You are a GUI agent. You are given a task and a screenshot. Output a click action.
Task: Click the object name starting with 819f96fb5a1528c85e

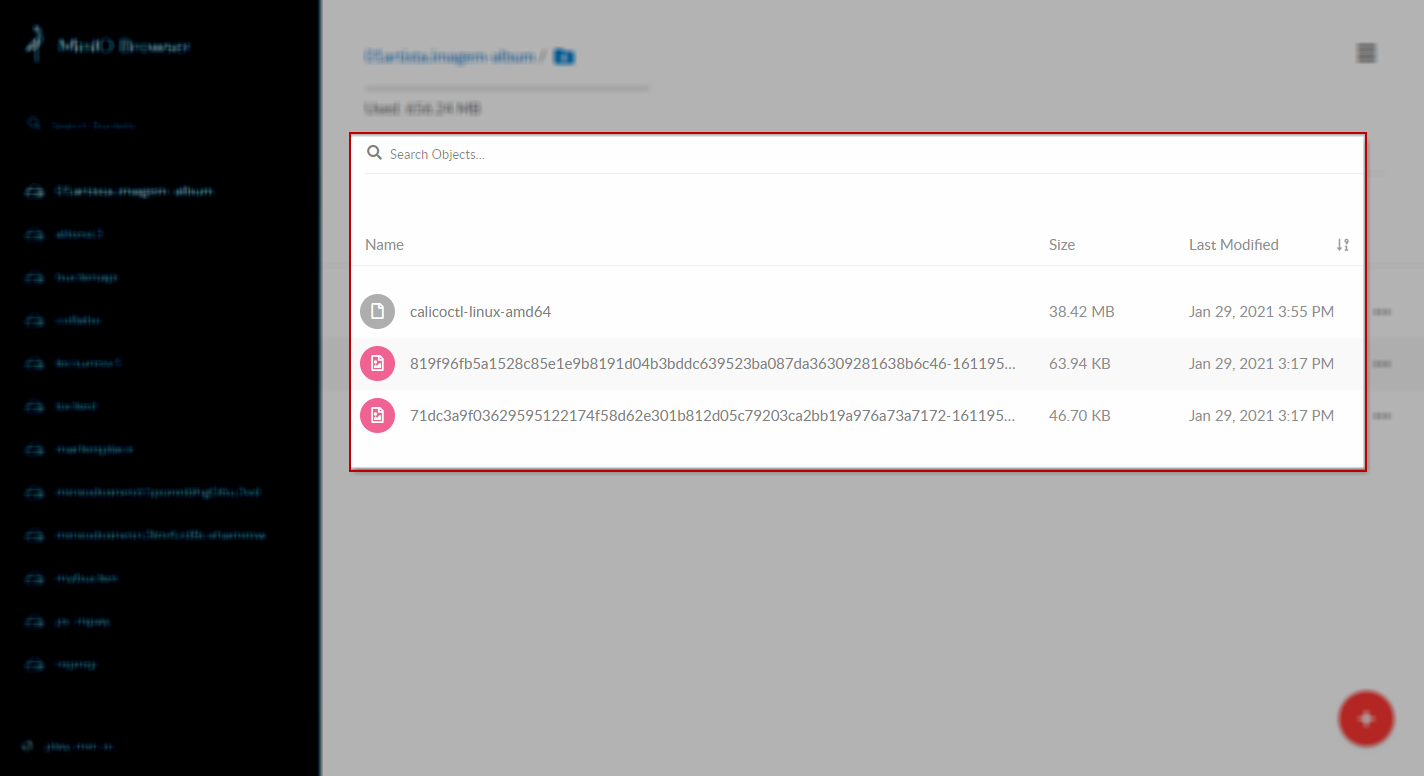pos(713,364)
